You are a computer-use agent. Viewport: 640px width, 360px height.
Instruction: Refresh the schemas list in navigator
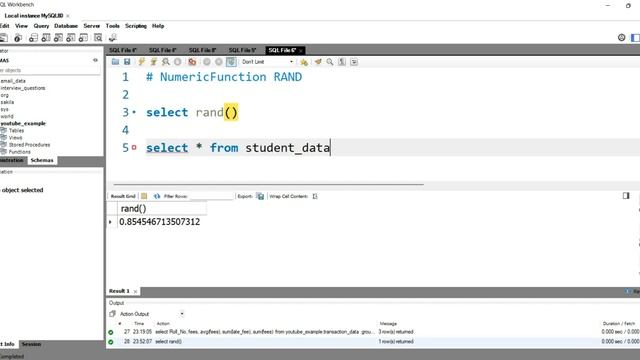[x=95, y=60]
